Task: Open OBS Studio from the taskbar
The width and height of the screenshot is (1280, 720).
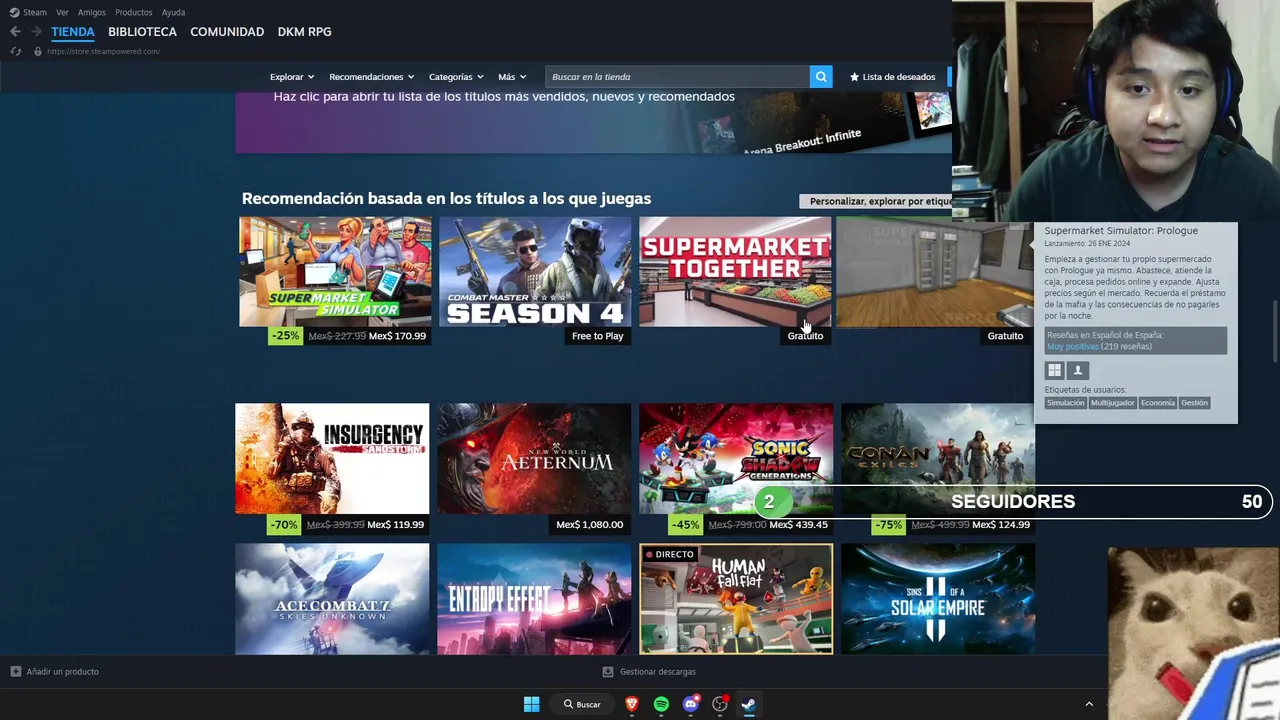Action: tap(719, 704)
